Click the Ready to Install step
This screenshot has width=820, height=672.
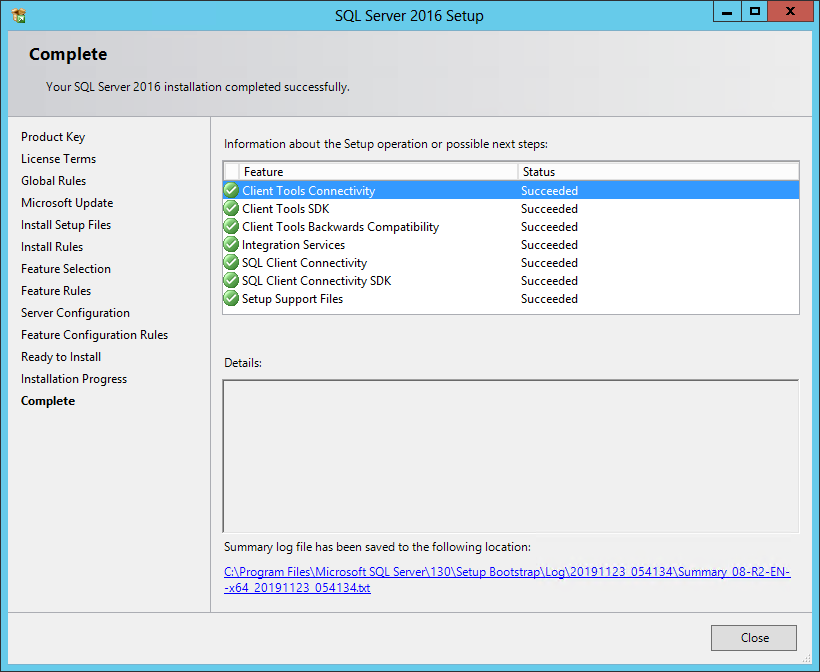61,357
